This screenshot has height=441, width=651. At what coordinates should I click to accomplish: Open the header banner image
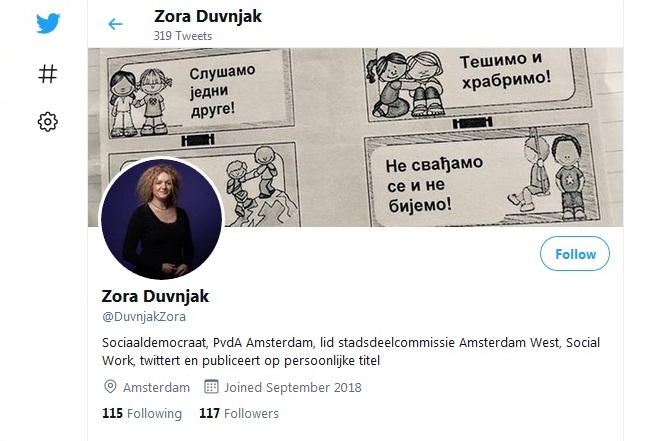click(x=355, y=137)
